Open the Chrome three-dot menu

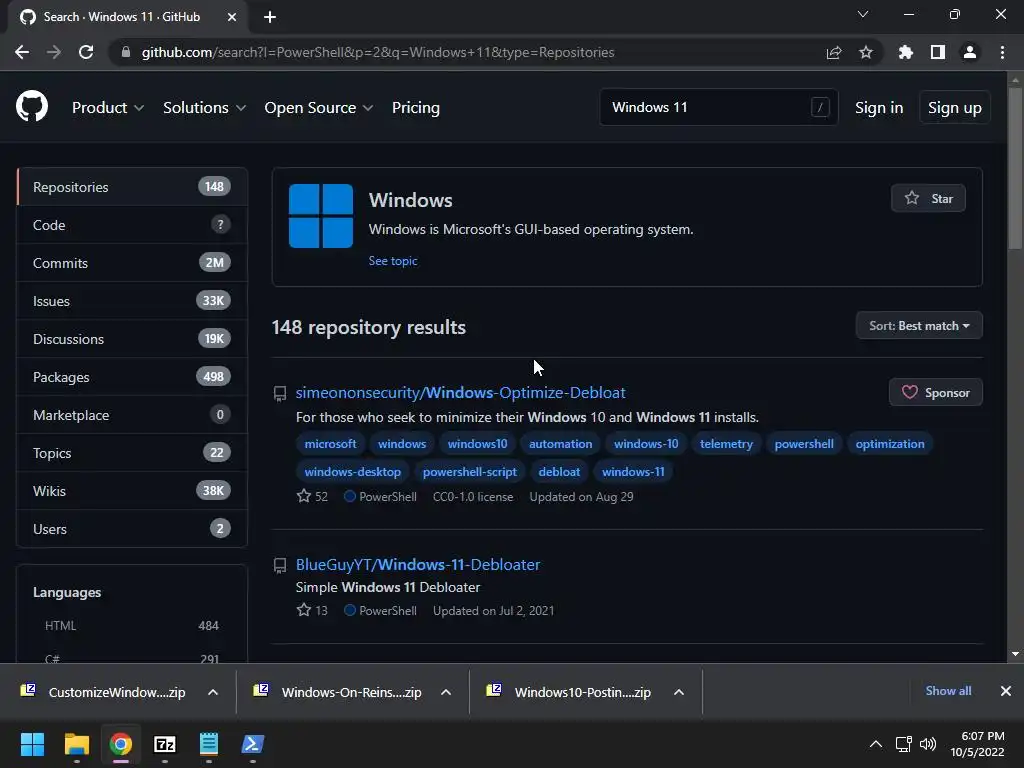(1002, 52)
